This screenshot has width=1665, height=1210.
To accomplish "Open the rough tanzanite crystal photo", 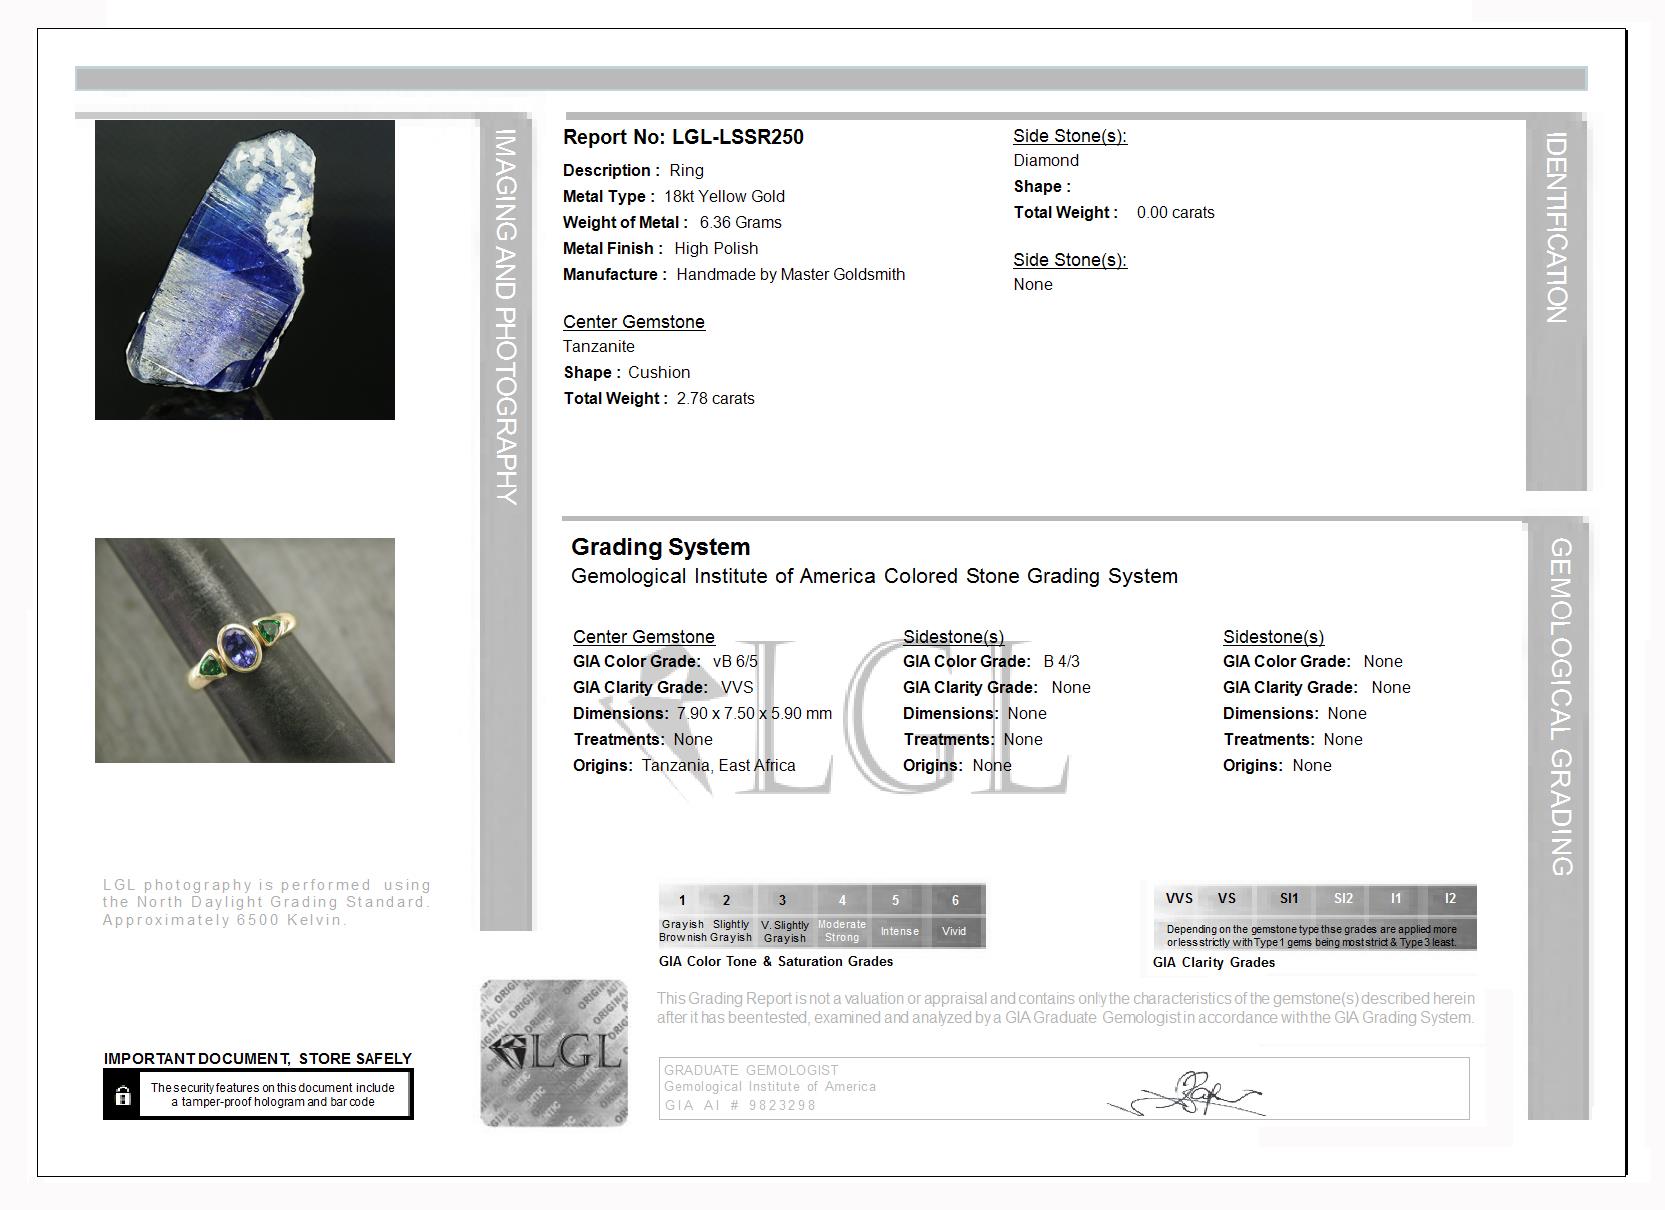I will coord(245,270).
